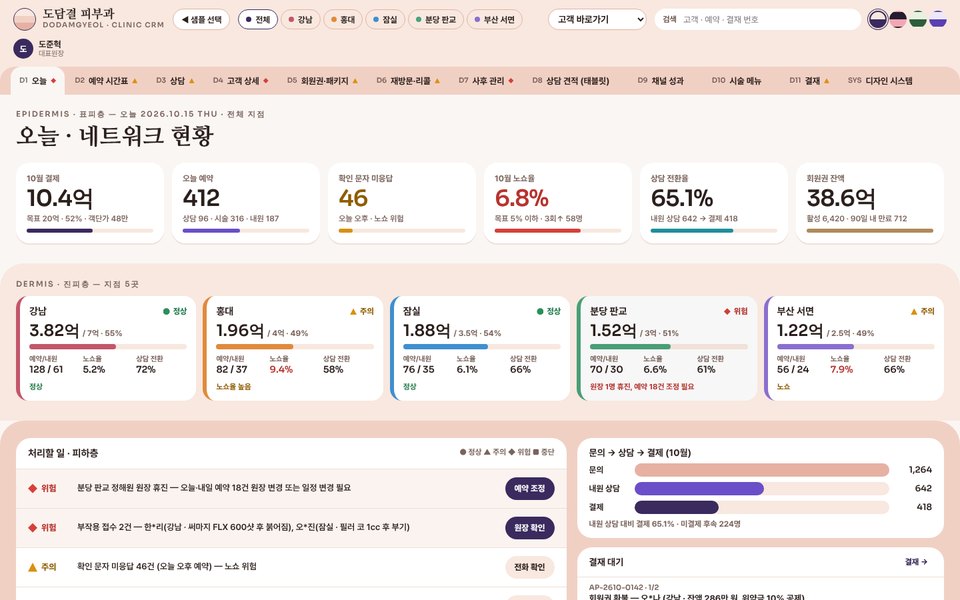Open the 고객 바로가기 dropdown
Viewport: 960px width, 600px height.
[597, 20]
